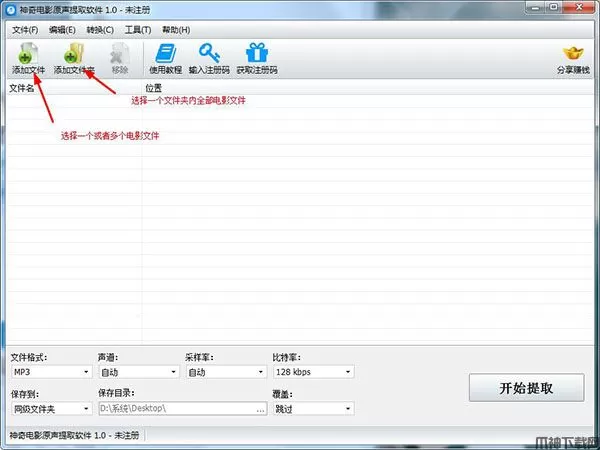Click the status bar text 神奇电影原声提取软件 1.0 - 未注册
This screenshot has height=450, width=600.
[x=74, y=435]
